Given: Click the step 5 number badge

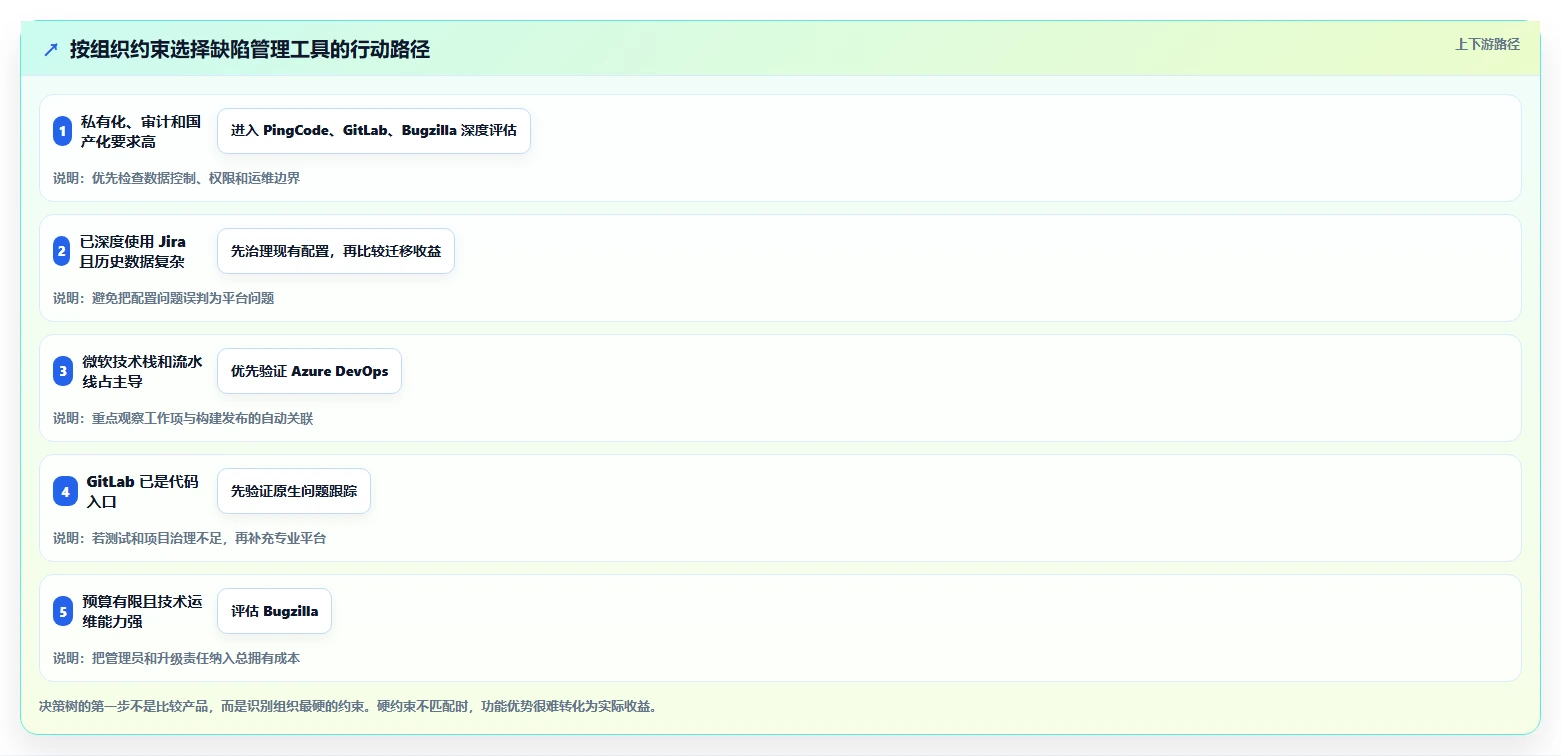Looking at the screenshot, I should pyautogui.click(x=62, y=611).
